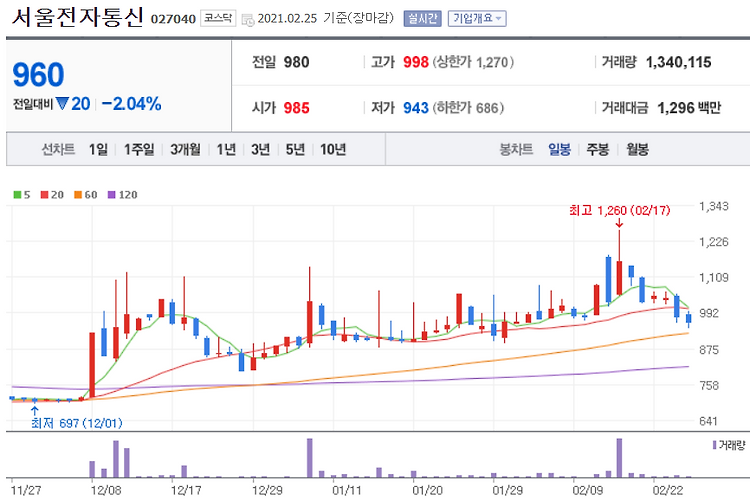This screenshot has height=500, width=750.
Task: Click the 실시간 real-time button
Action: click(x=422, y=19)
